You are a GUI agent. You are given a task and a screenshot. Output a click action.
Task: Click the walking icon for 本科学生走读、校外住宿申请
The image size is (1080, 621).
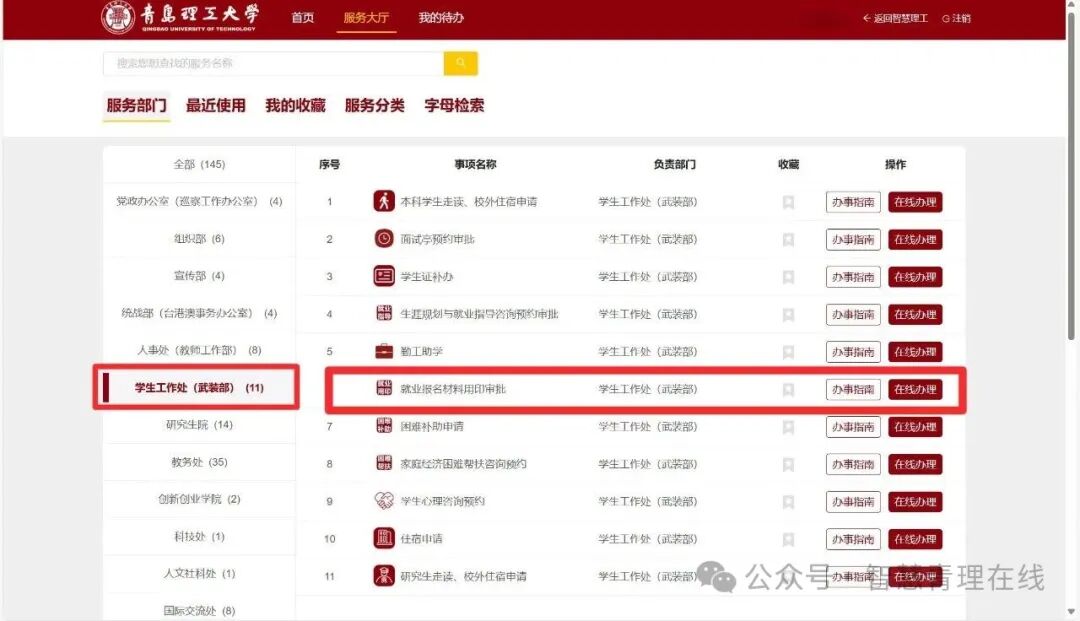tap(384, 201)
